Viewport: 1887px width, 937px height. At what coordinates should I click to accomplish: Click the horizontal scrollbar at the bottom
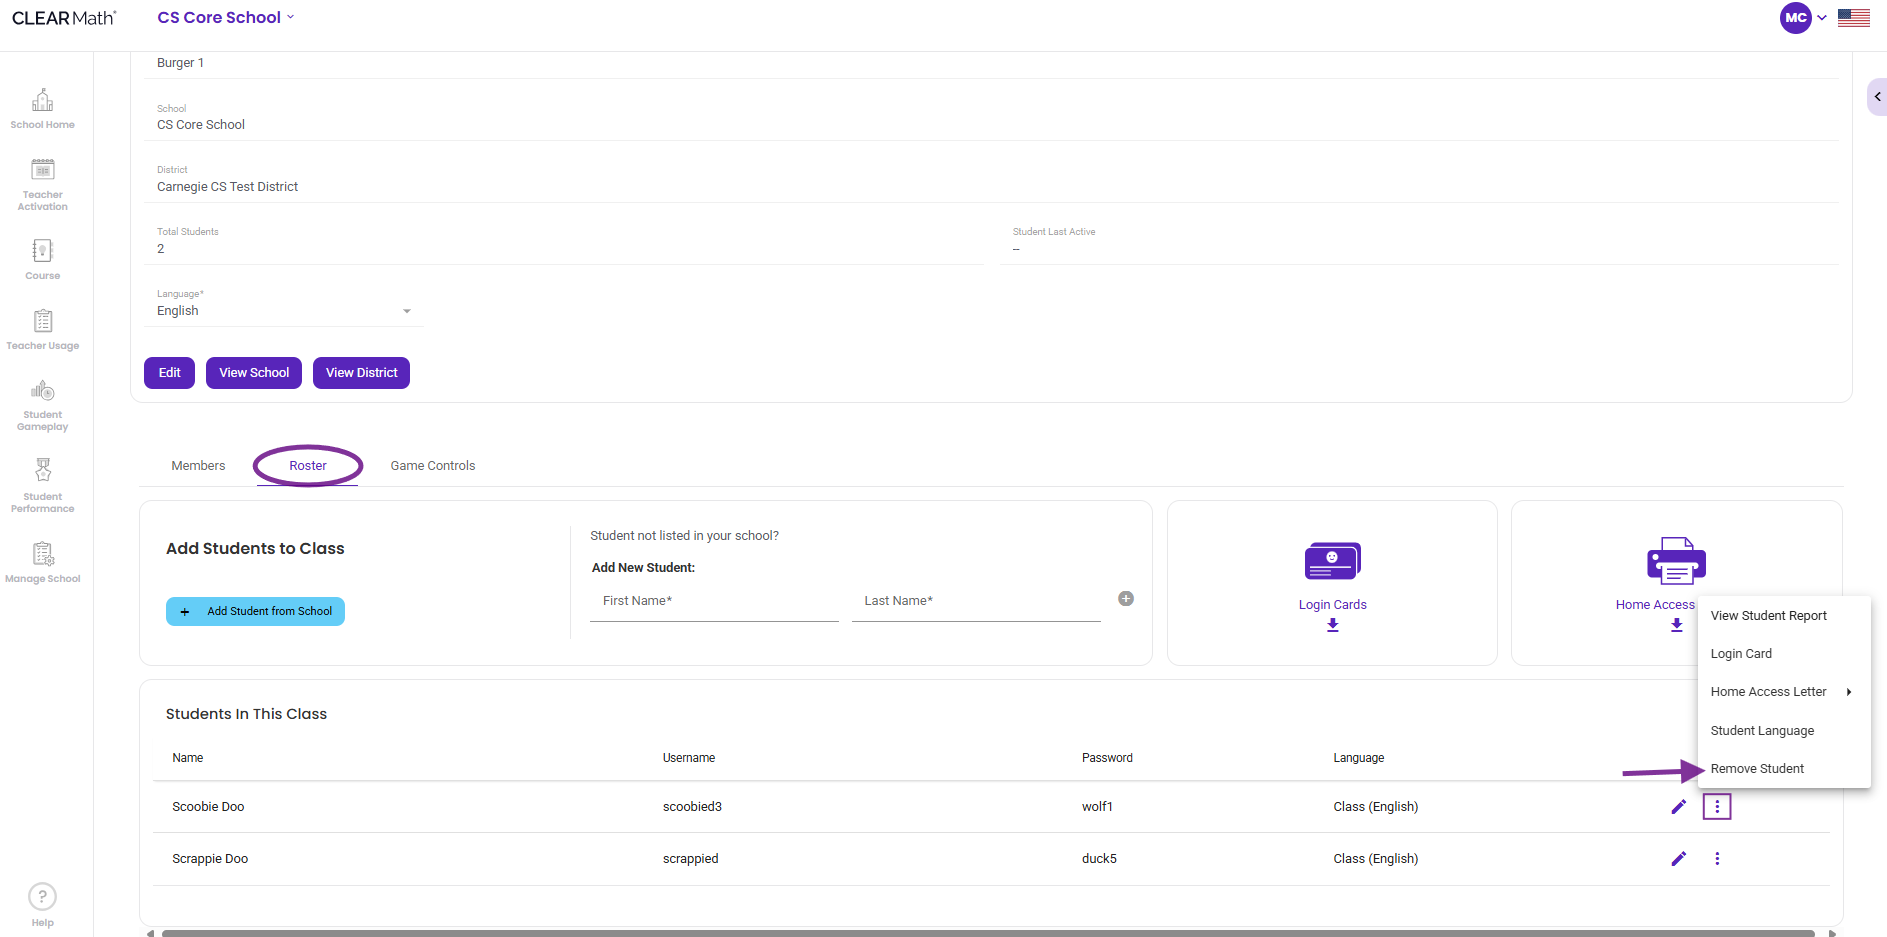coord(988,933)
